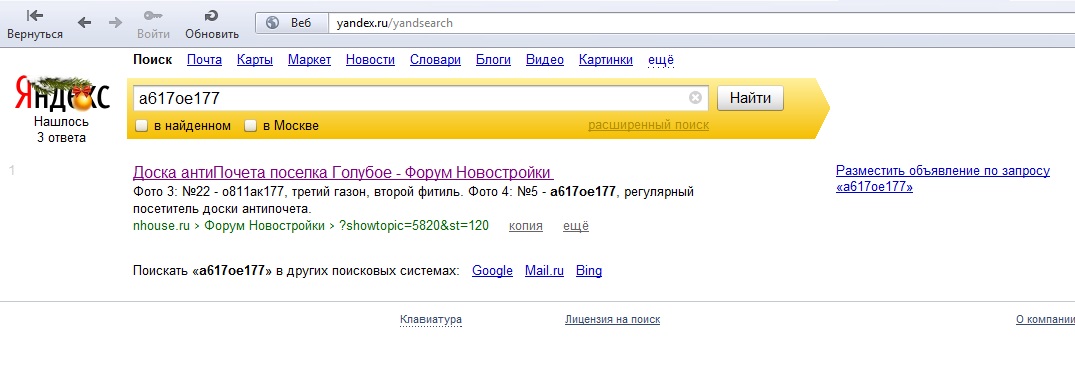Click the Войти key icon
The height and width of the screenshot is (378, 1075).
[153, 16]
